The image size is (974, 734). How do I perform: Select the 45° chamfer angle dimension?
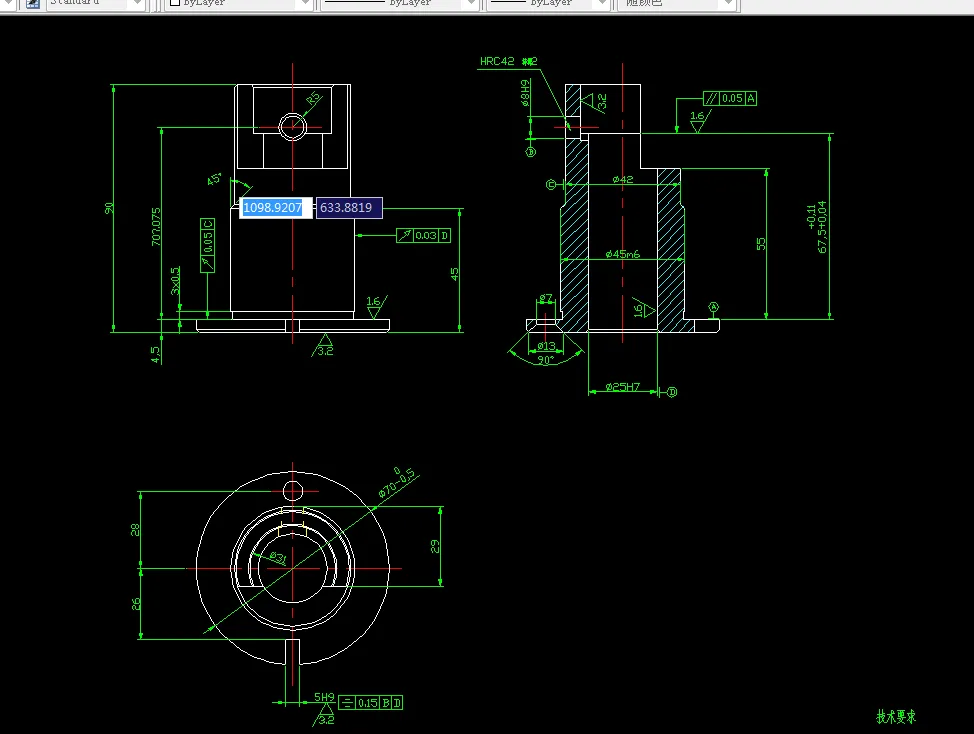[214, 178]
